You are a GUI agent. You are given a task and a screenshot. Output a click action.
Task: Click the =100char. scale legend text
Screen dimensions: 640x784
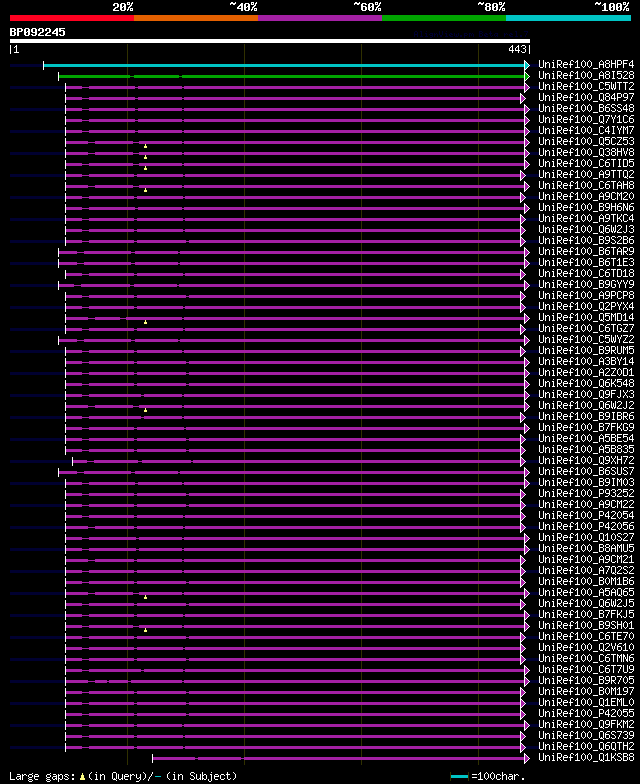[498, 776]
